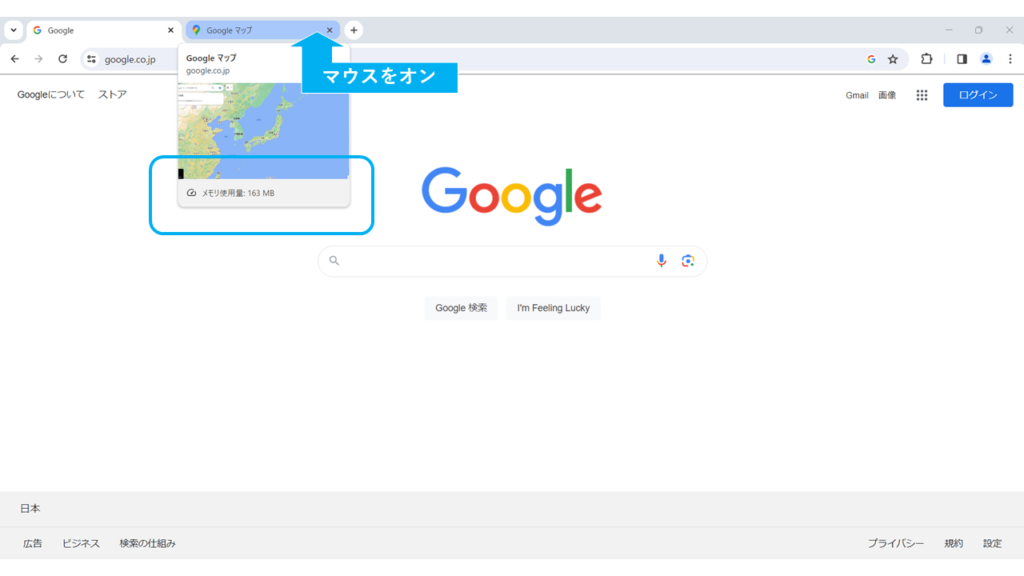Switch to the Google マップ tab
The height and width of the screenshot is (576, 1024).
pyautogui.click(x=263, y=30)
